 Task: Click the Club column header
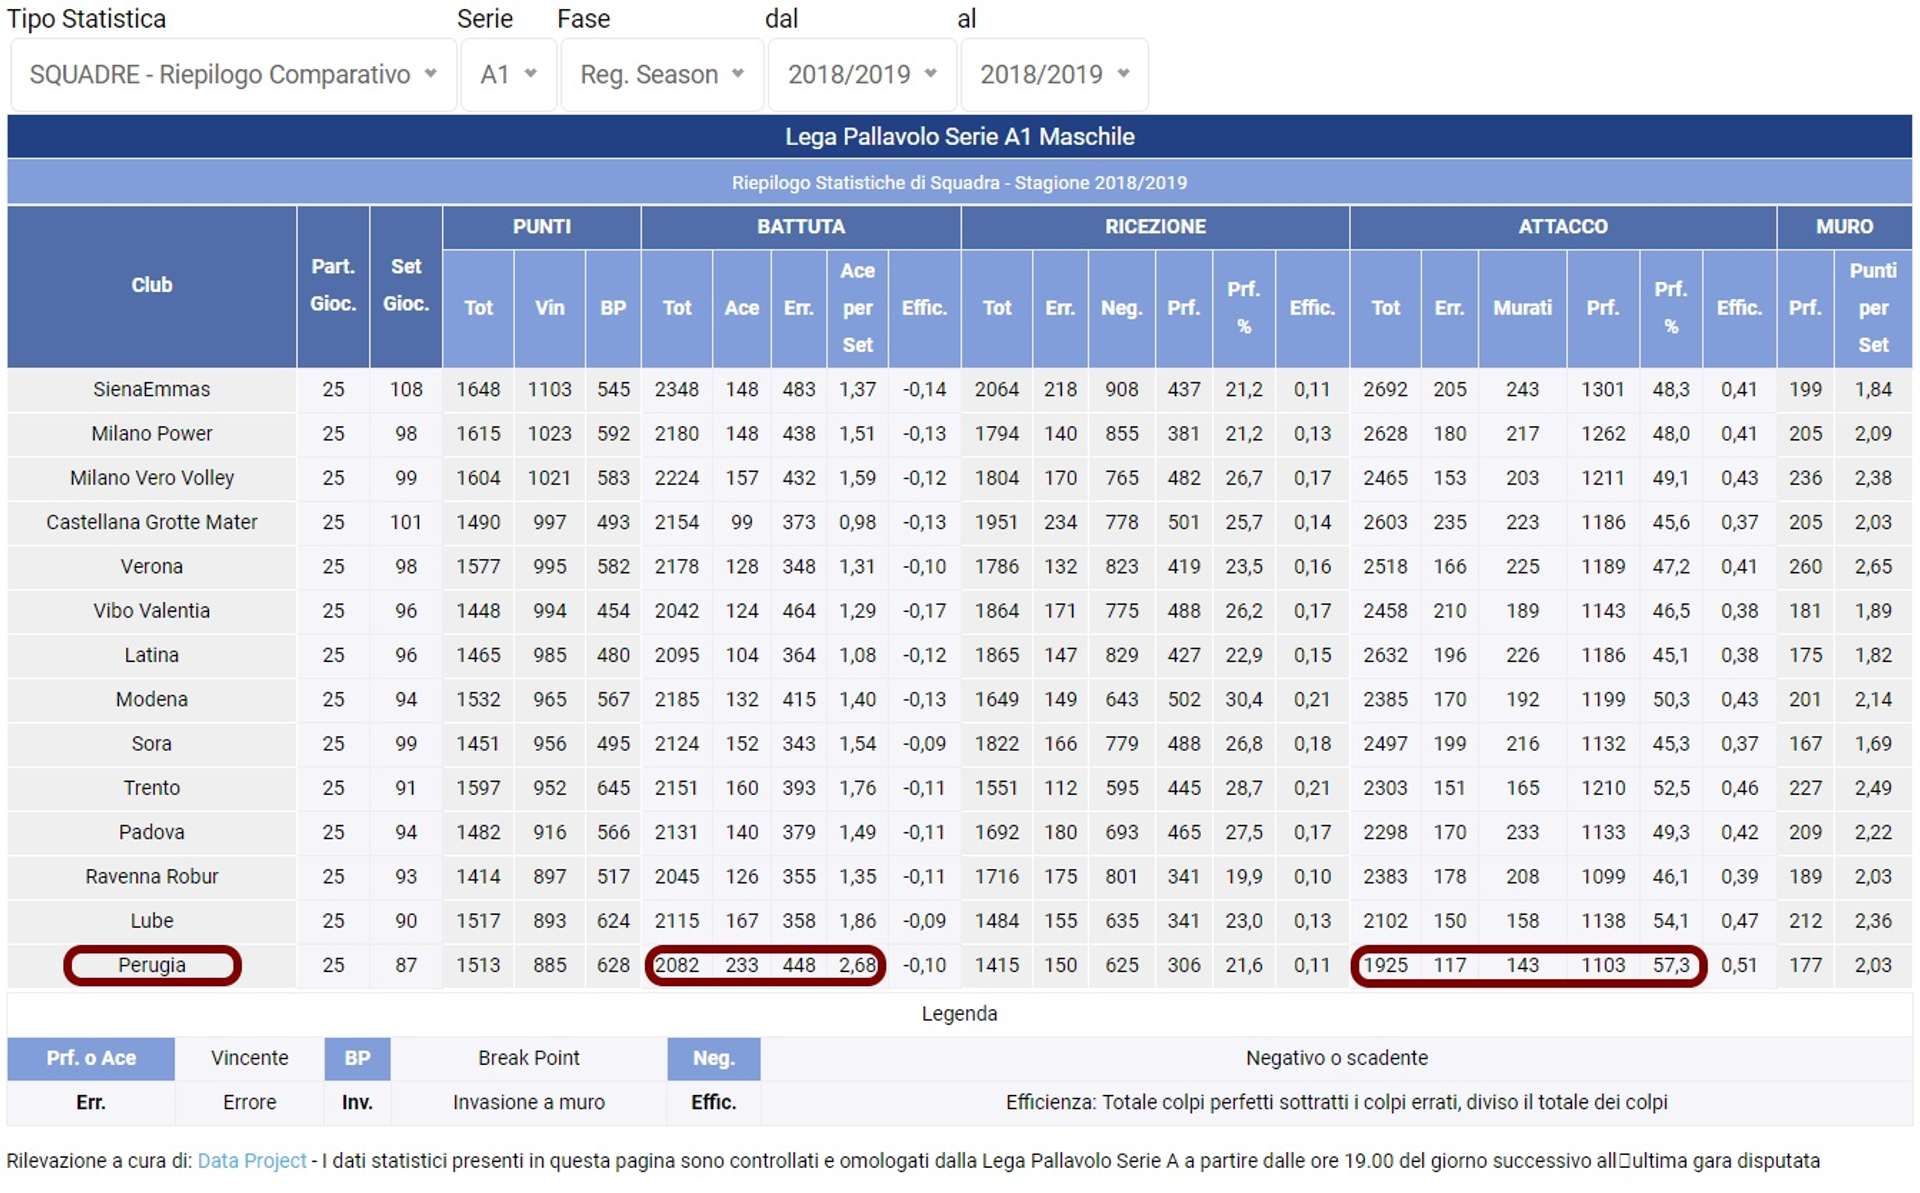coord(152,285)
